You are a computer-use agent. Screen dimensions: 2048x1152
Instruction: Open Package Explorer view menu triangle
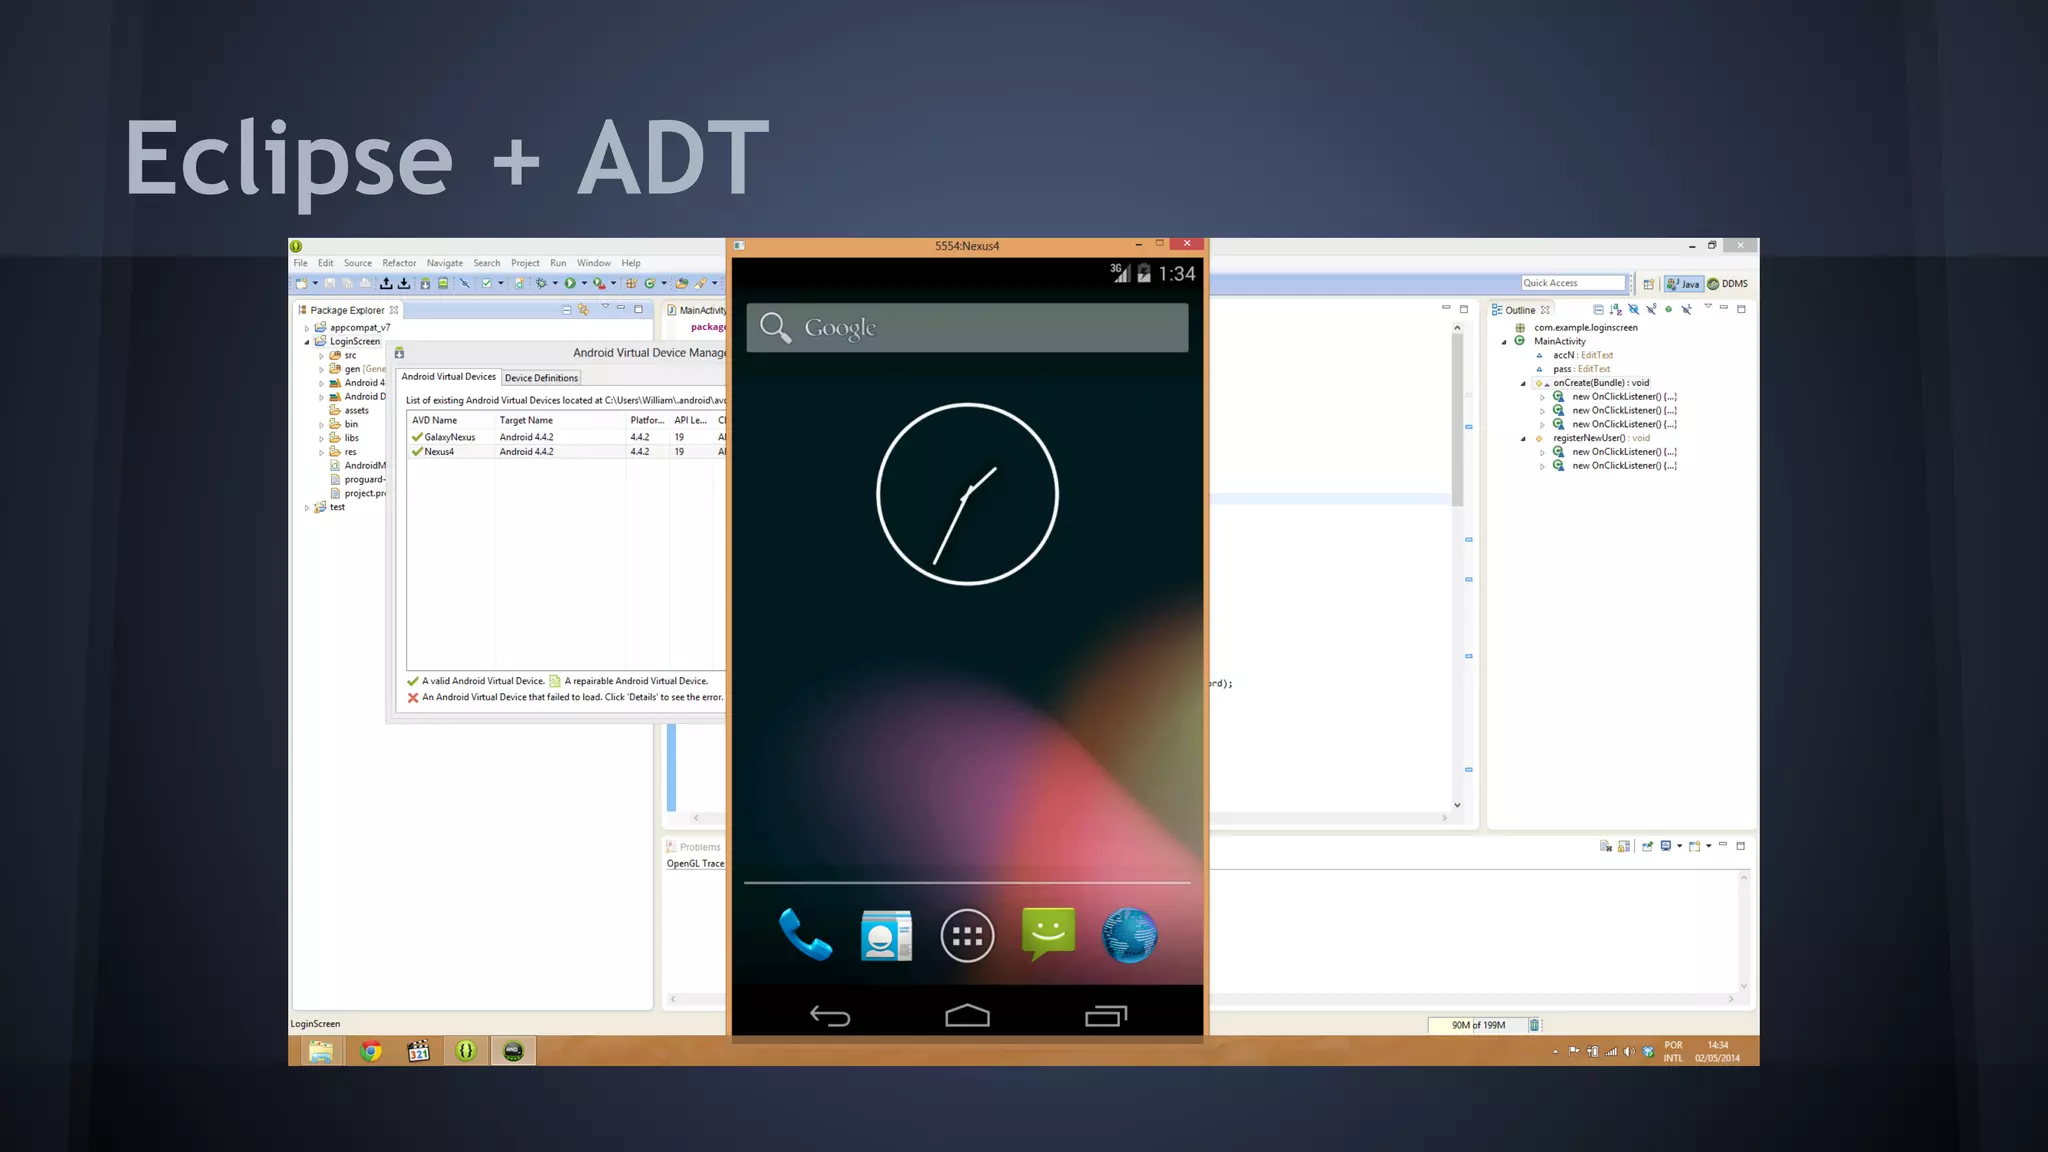605,307
